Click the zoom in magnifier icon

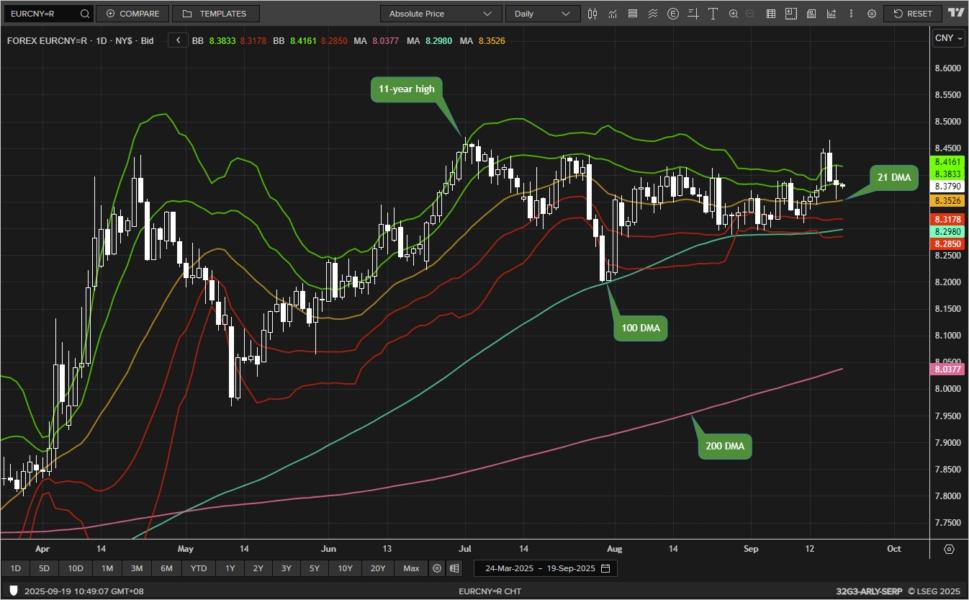734,14
